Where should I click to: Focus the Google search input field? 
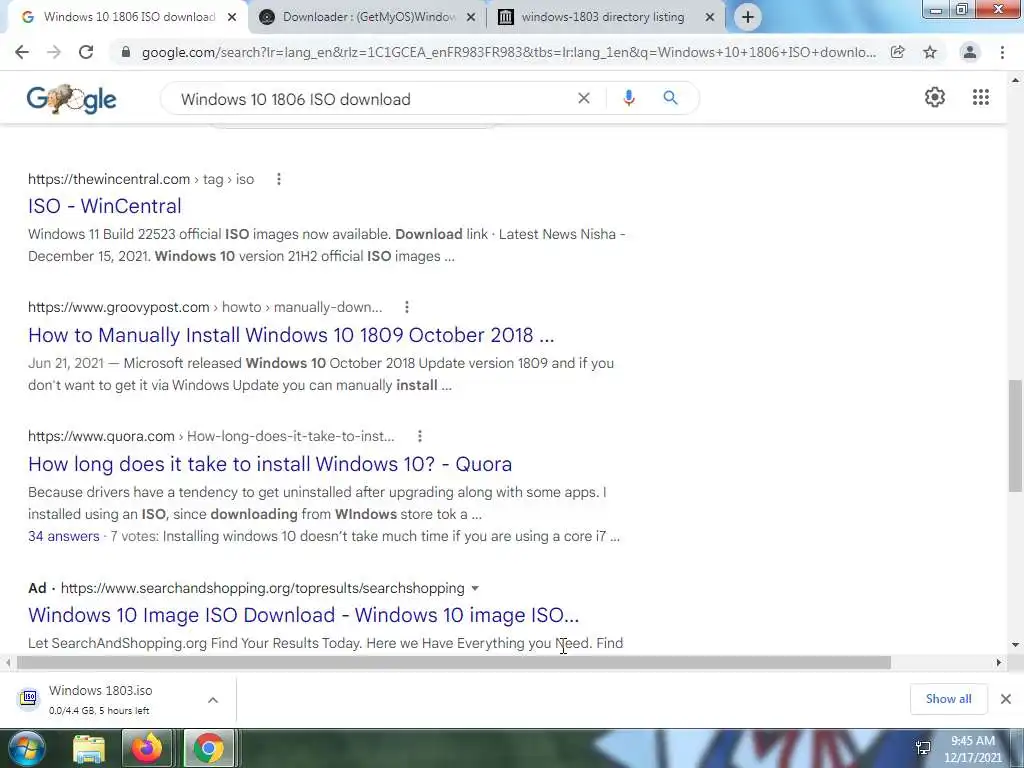[x=376, y=99]
